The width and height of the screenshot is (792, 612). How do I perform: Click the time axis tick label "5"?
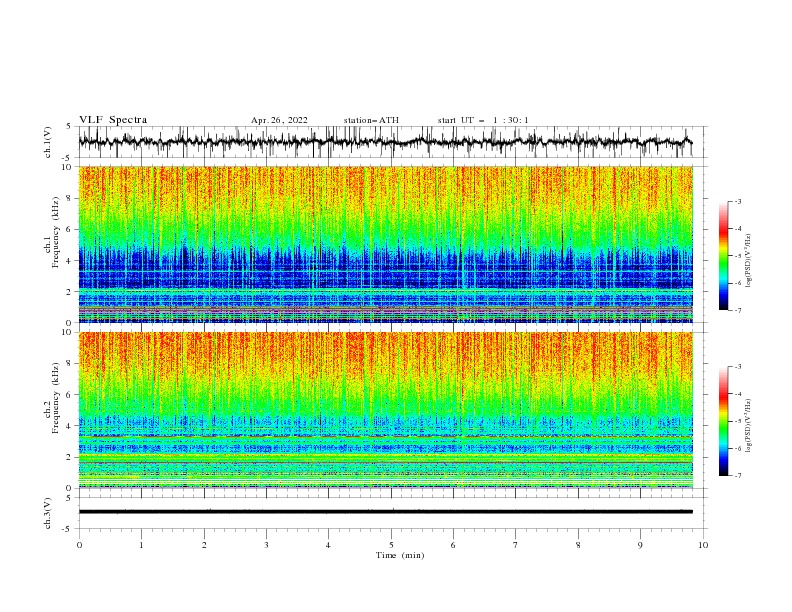point(391,545)
